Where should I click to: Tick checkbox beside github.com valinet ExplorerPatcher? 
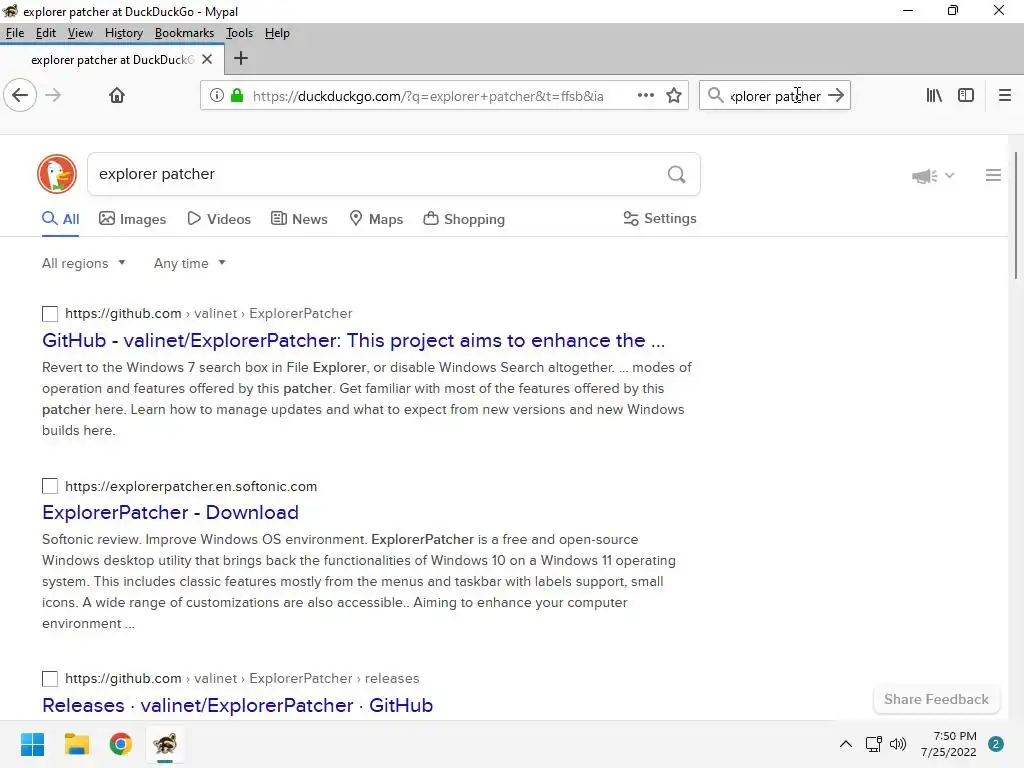pos(50,313)
